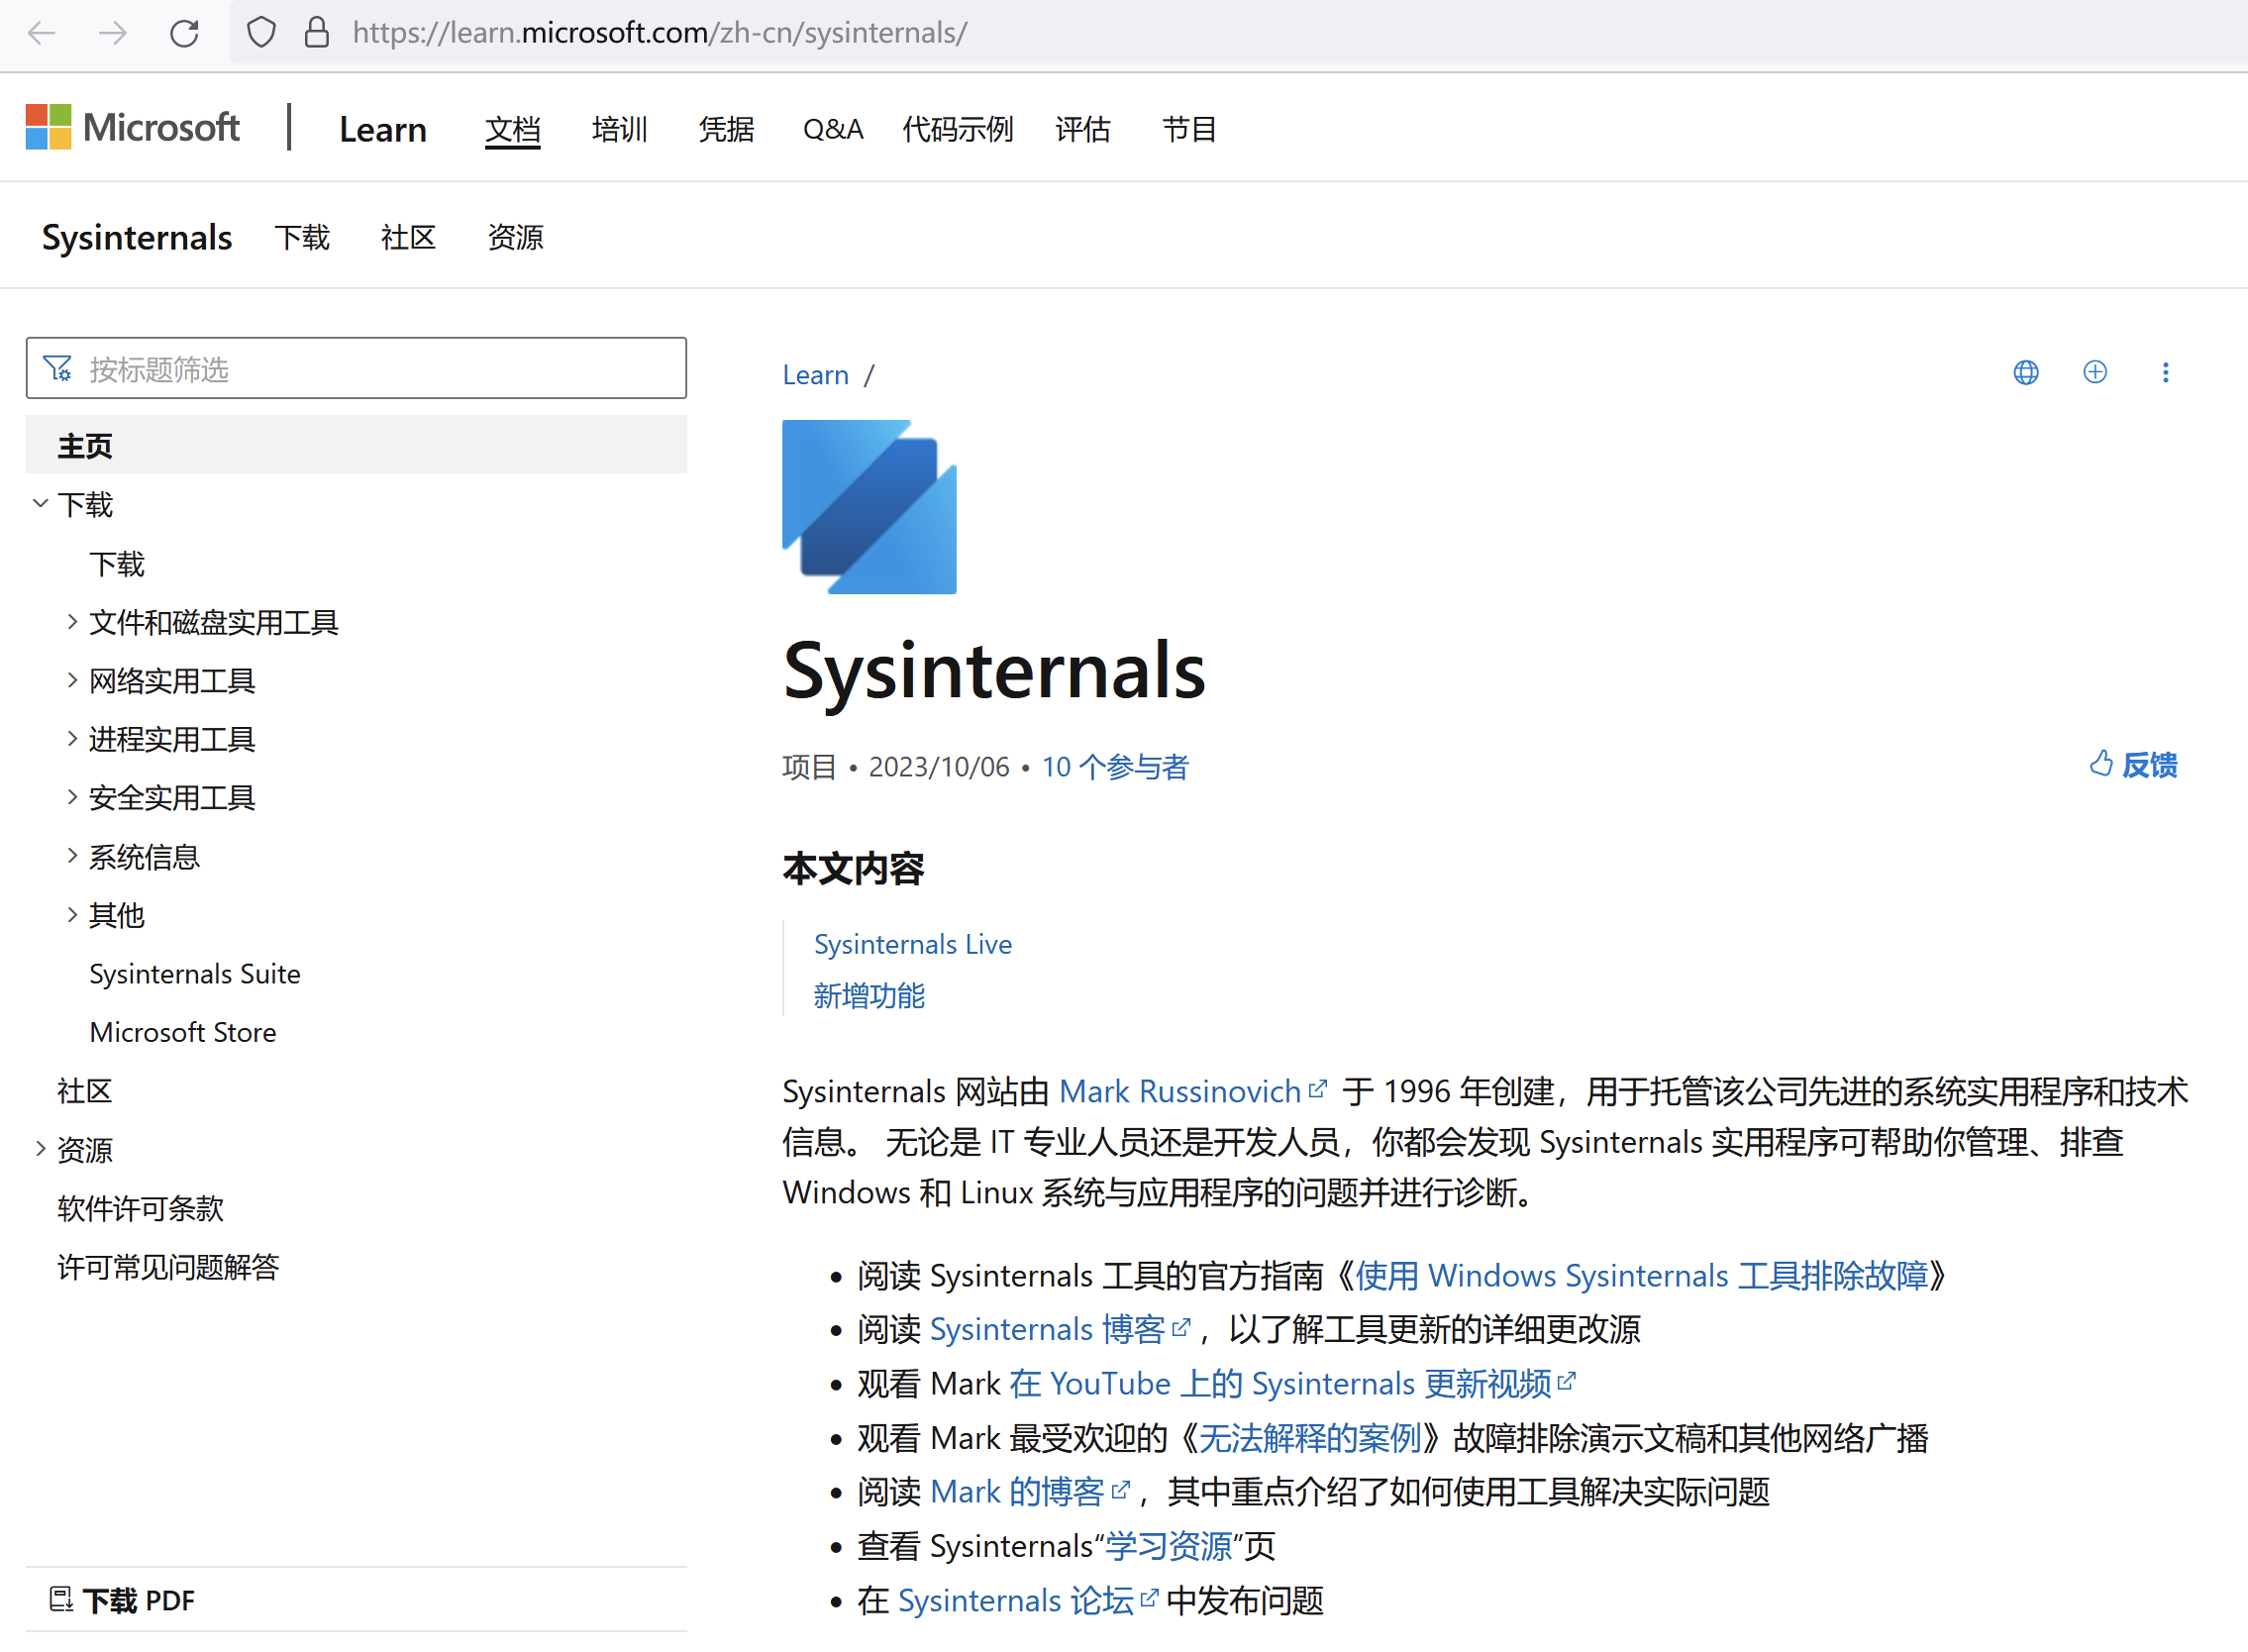Expand 文件和磁盘实用工具 tree node
Image resolution: width=2248 pixels, height=1652 pixels.
pyautogui.click(x=72, y=622)
